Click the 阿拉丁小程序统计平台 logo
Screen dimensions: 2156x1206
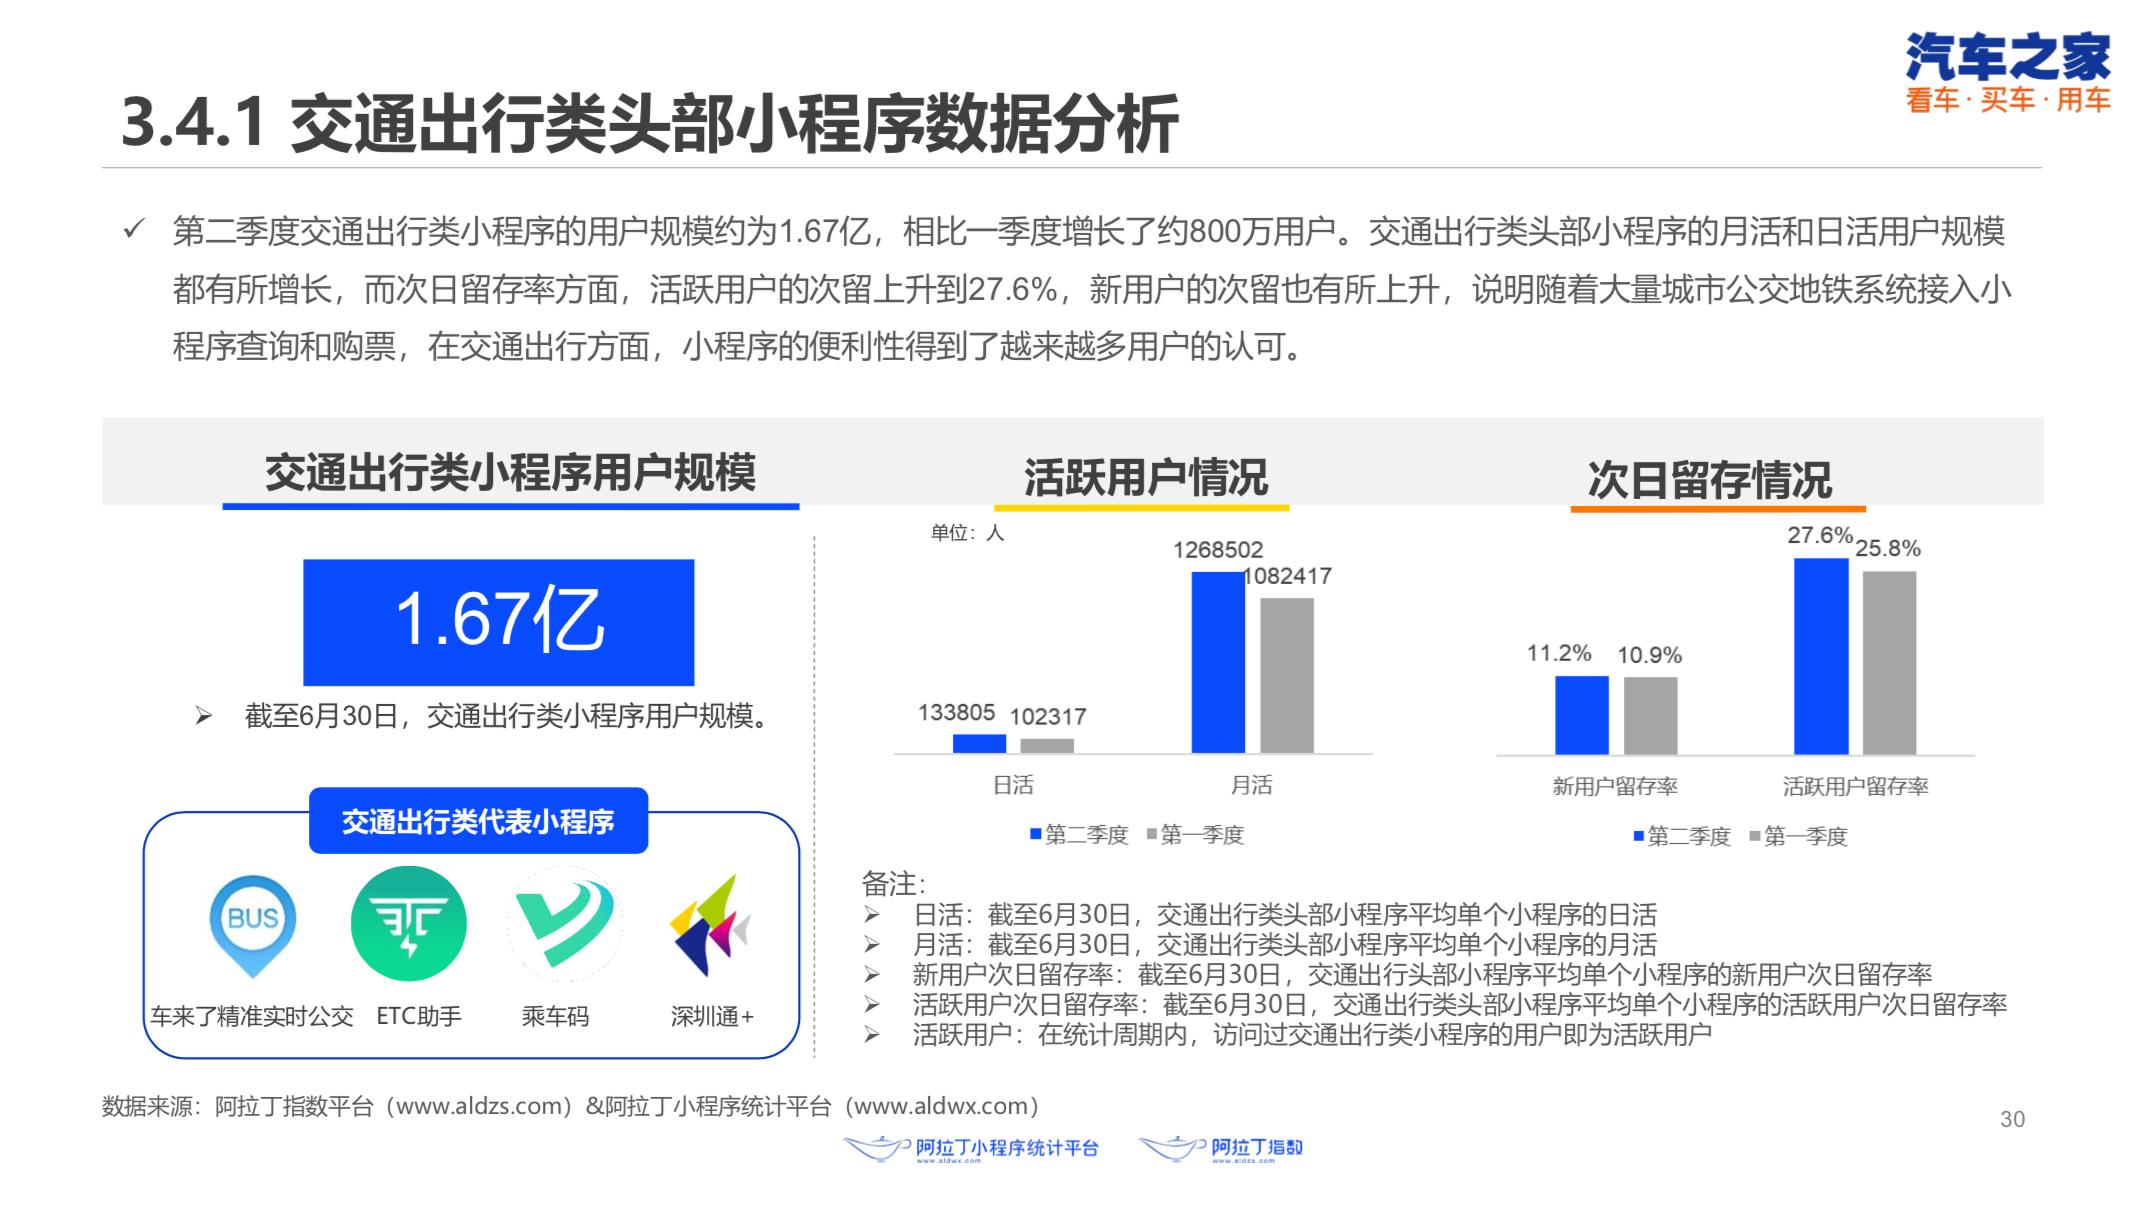(971, 1148)
